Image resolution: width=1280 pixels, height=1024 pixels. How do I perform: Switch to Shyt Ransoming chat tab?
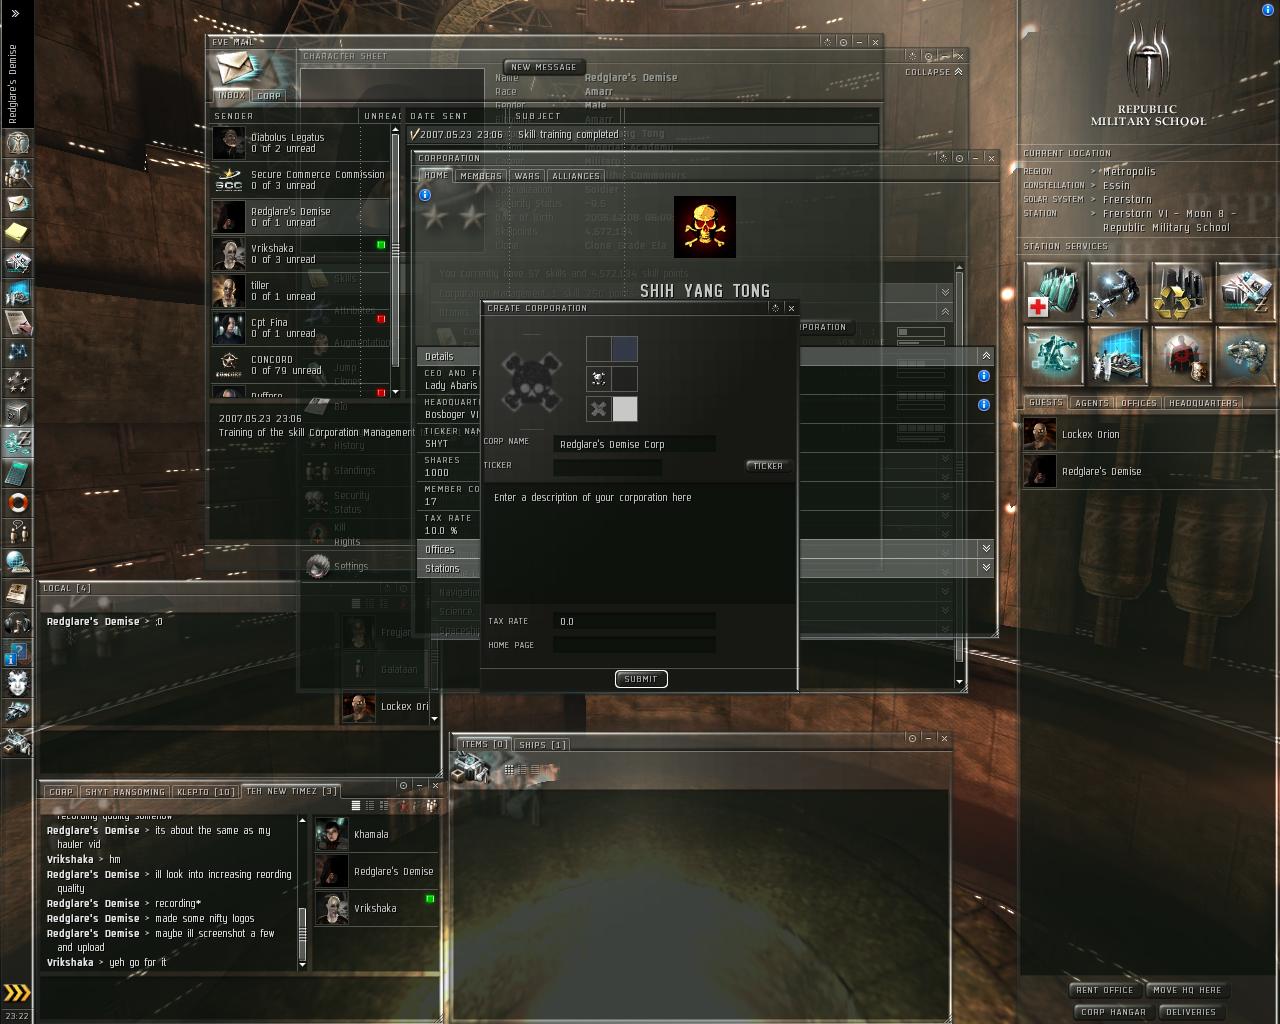(125, 792)
